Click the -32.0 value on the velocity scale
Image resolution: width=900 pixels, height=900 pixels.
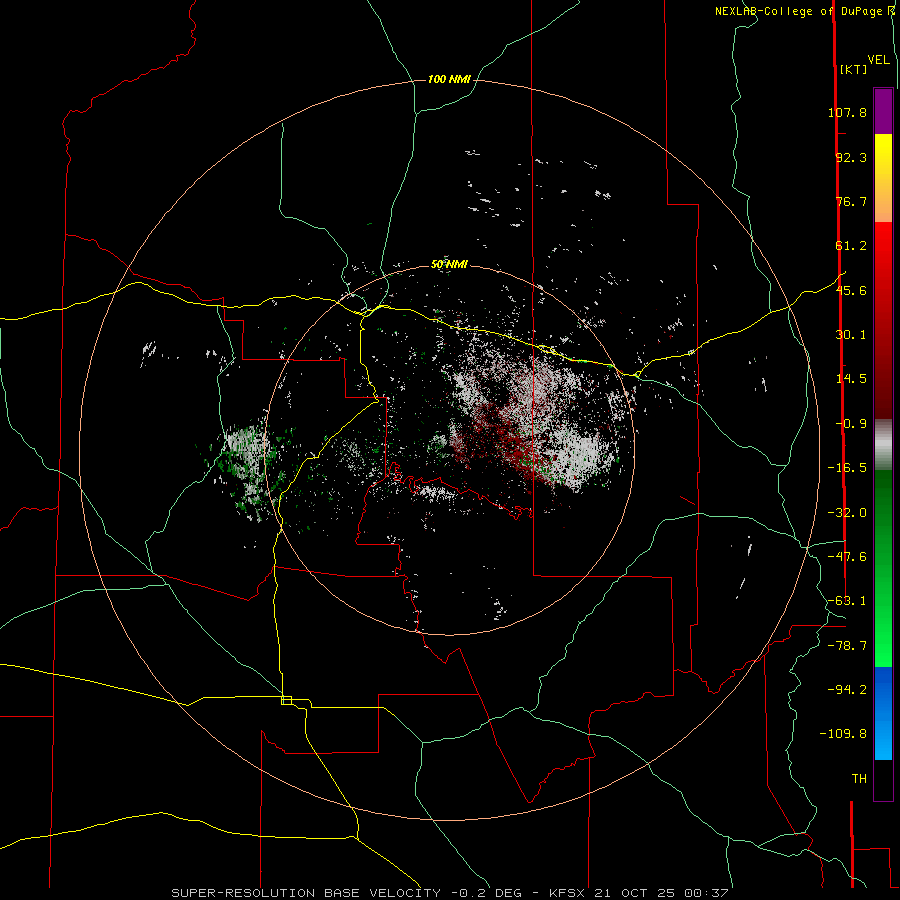pos(847,513)
